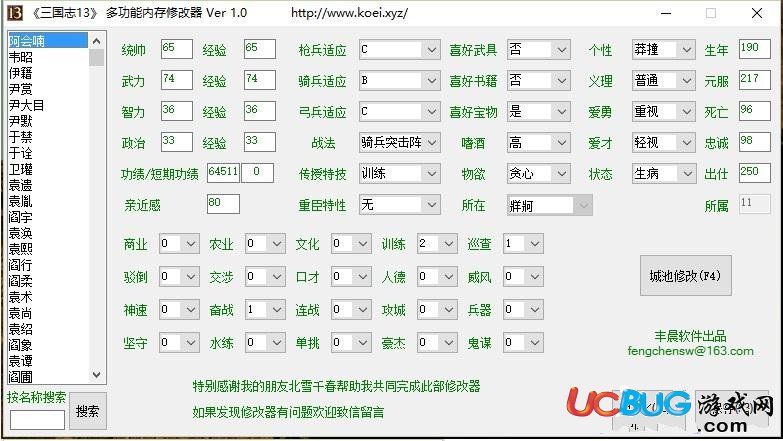The image size is (783, 441).
Task: Click the 按名称搜索 text field
Action: [x=37, y=420]
